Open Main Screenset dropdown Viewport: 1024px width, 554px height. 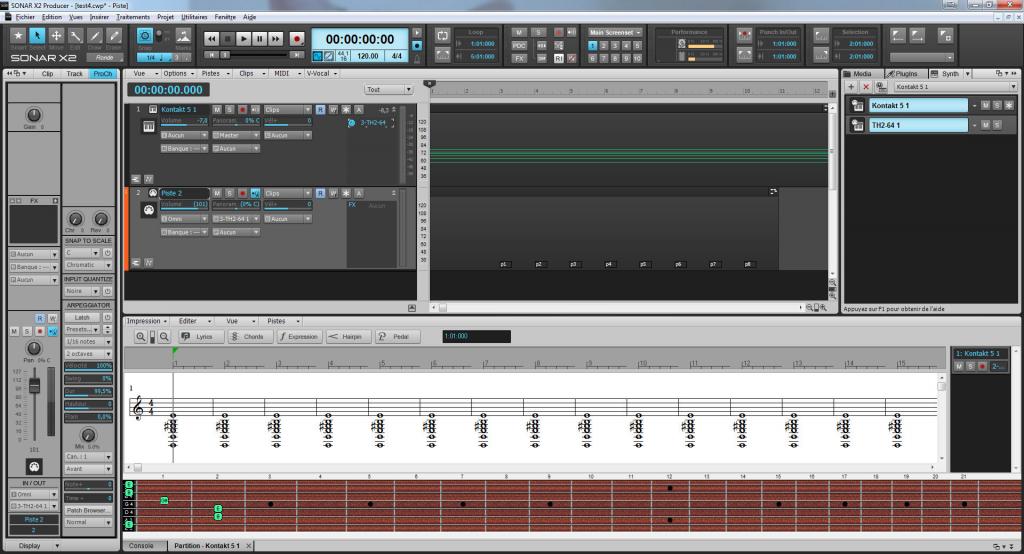(615, 33)
